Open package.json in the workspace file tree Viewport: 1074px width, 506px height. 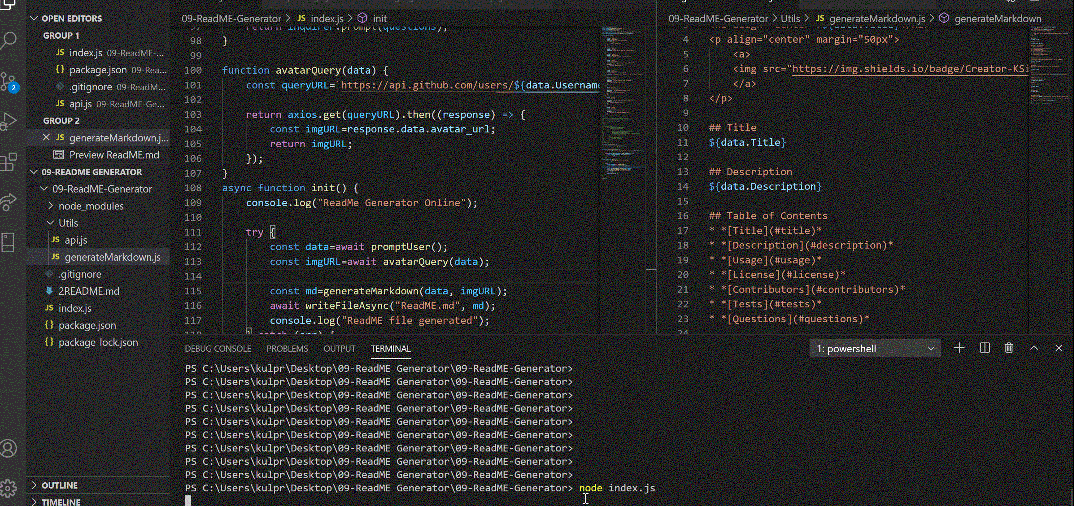pyautogui.click(x=98, y=325)
